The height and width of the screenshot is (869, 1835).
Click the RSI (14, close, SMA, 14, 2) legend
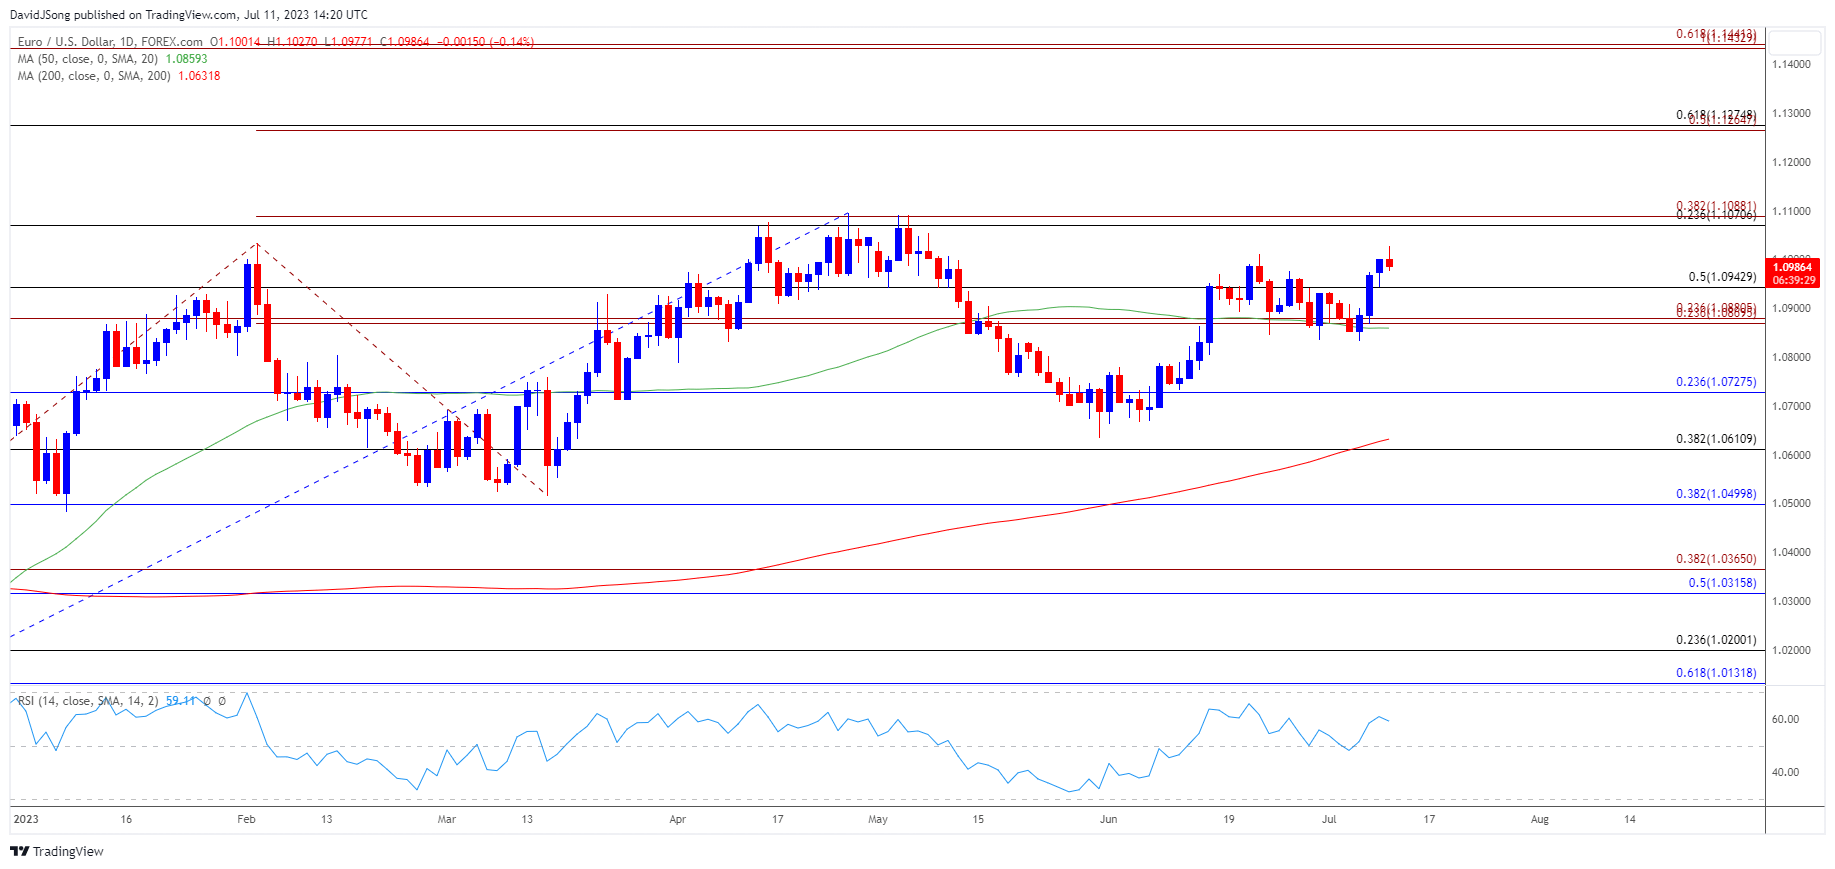(88, 701)
